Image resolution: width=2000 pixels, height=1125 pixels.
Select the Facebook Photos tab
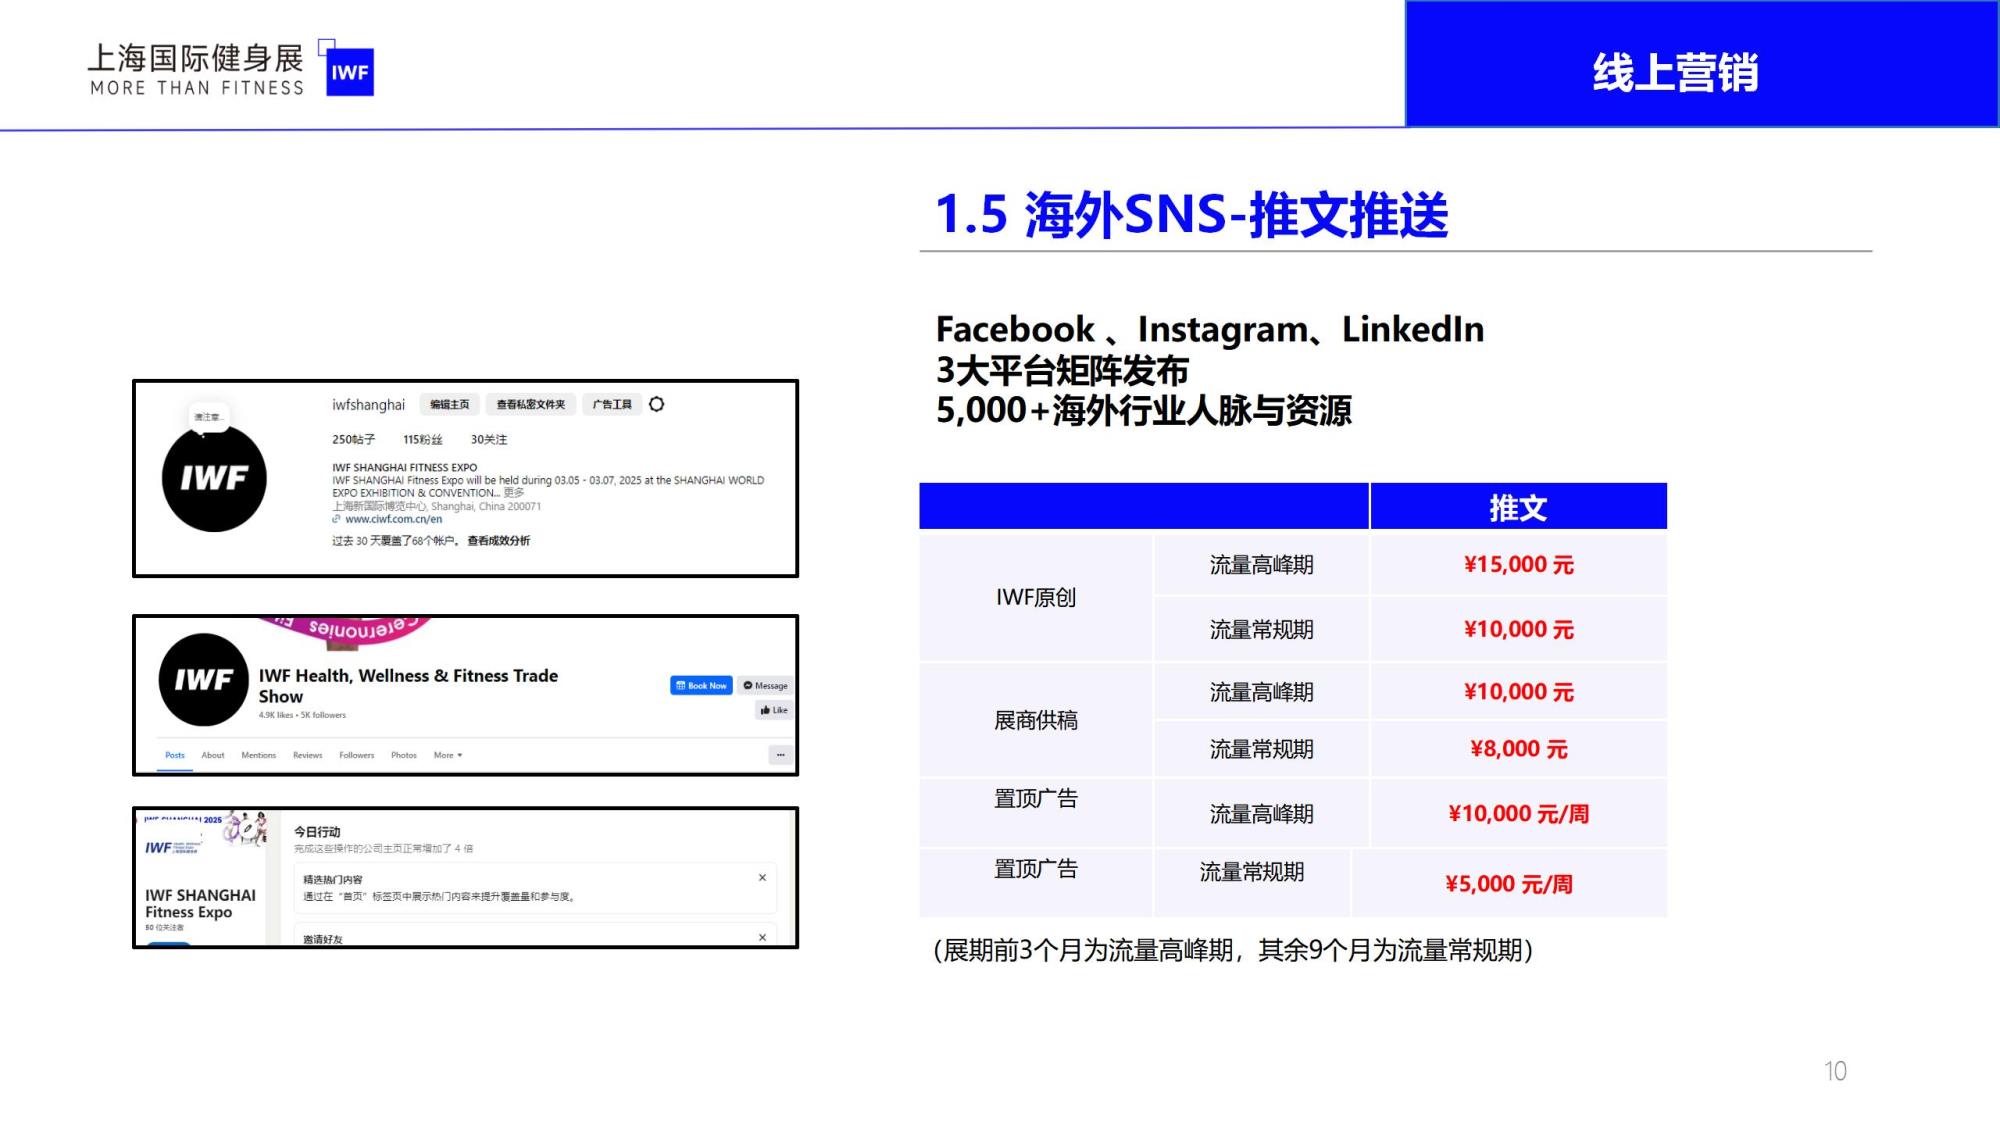(404, 755)
